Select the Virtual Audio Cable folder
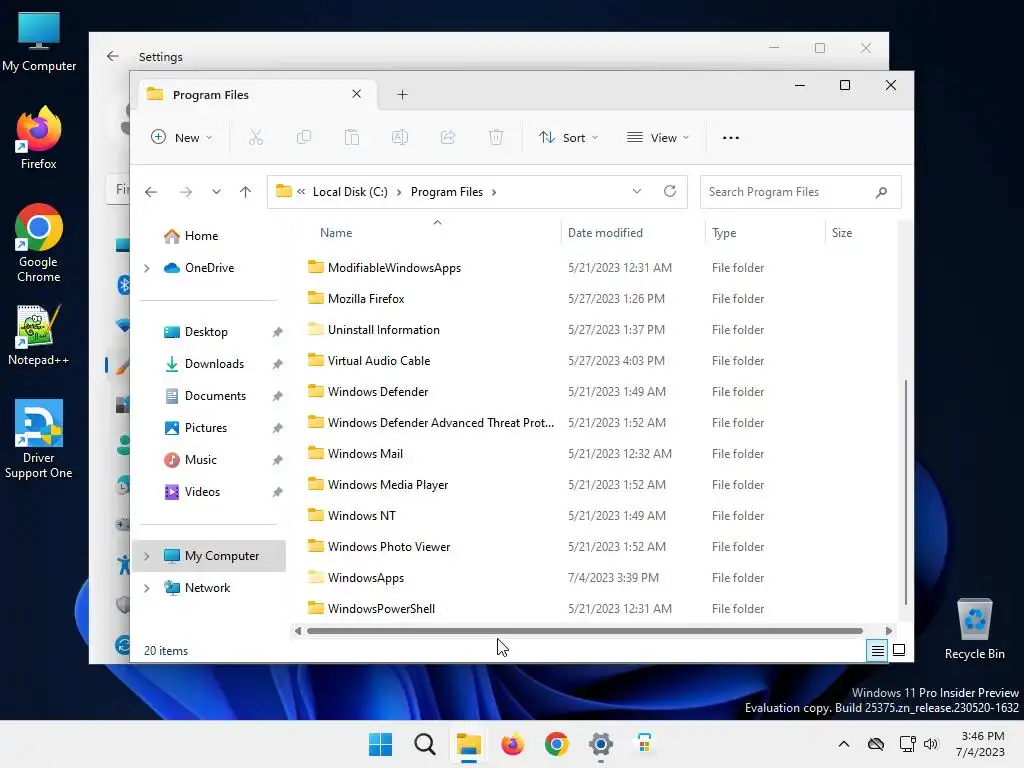 pyautogui.click(x=379, y=360)
